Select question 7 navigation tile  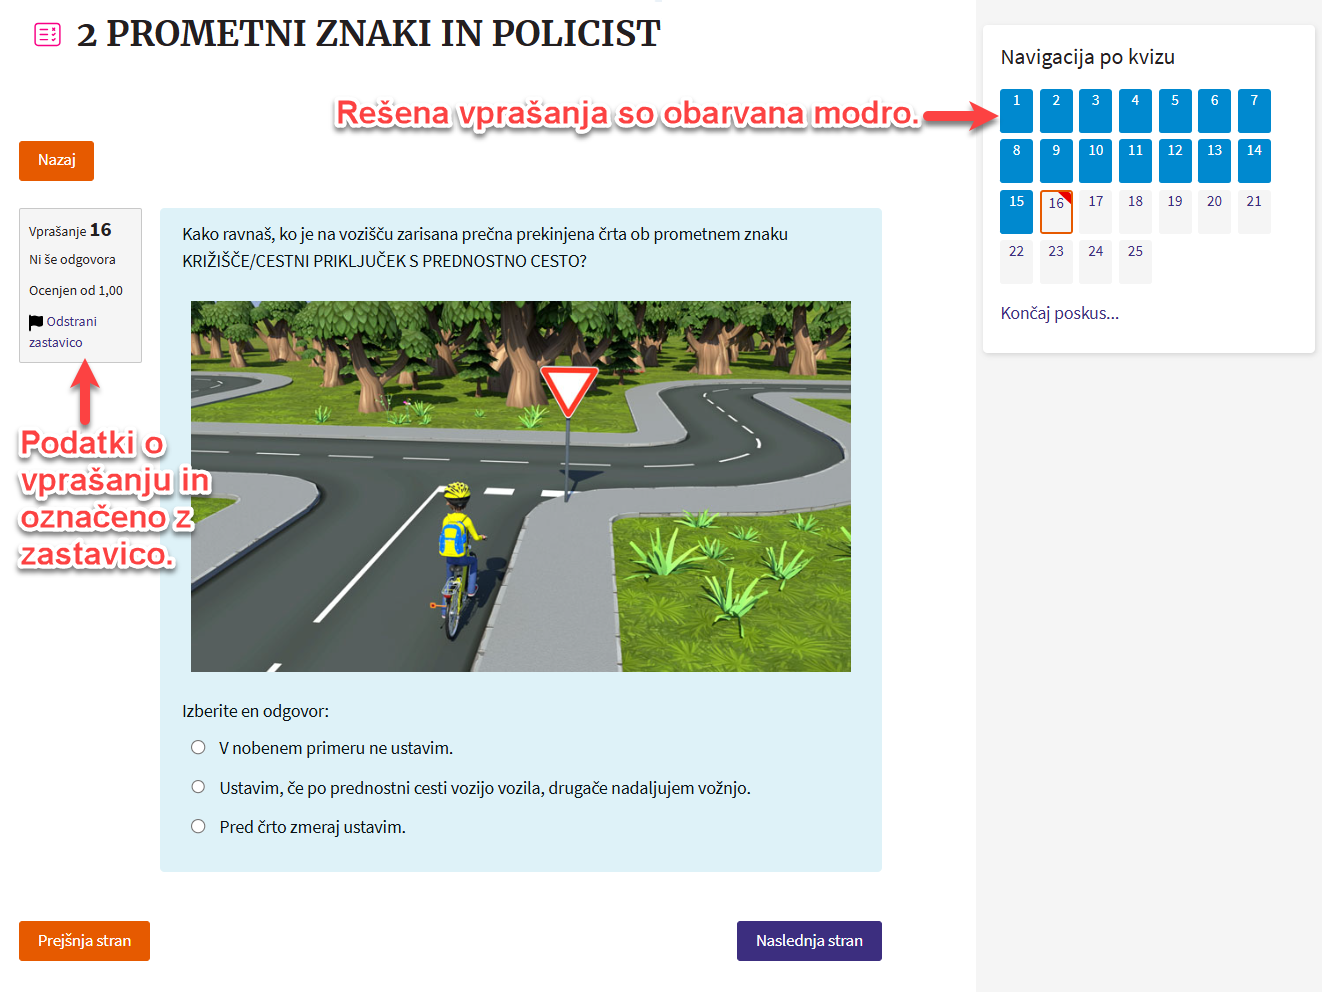(x=1254, y=111)
